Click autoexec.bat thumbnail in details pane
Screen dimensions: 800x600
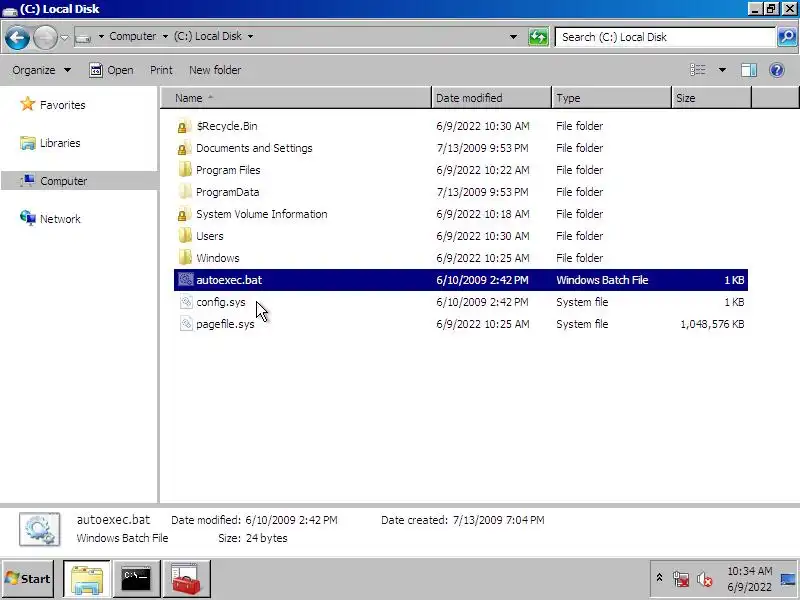tap(39, 530)
